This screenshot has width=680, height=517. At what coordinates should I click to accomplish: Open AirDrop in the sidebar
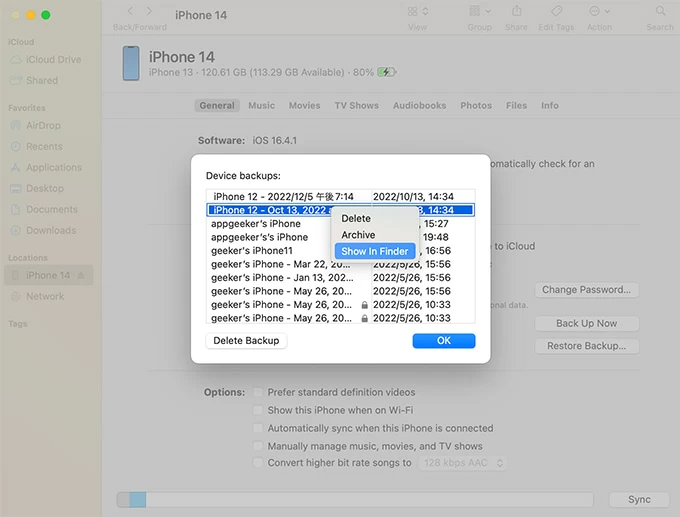point(44,126)
